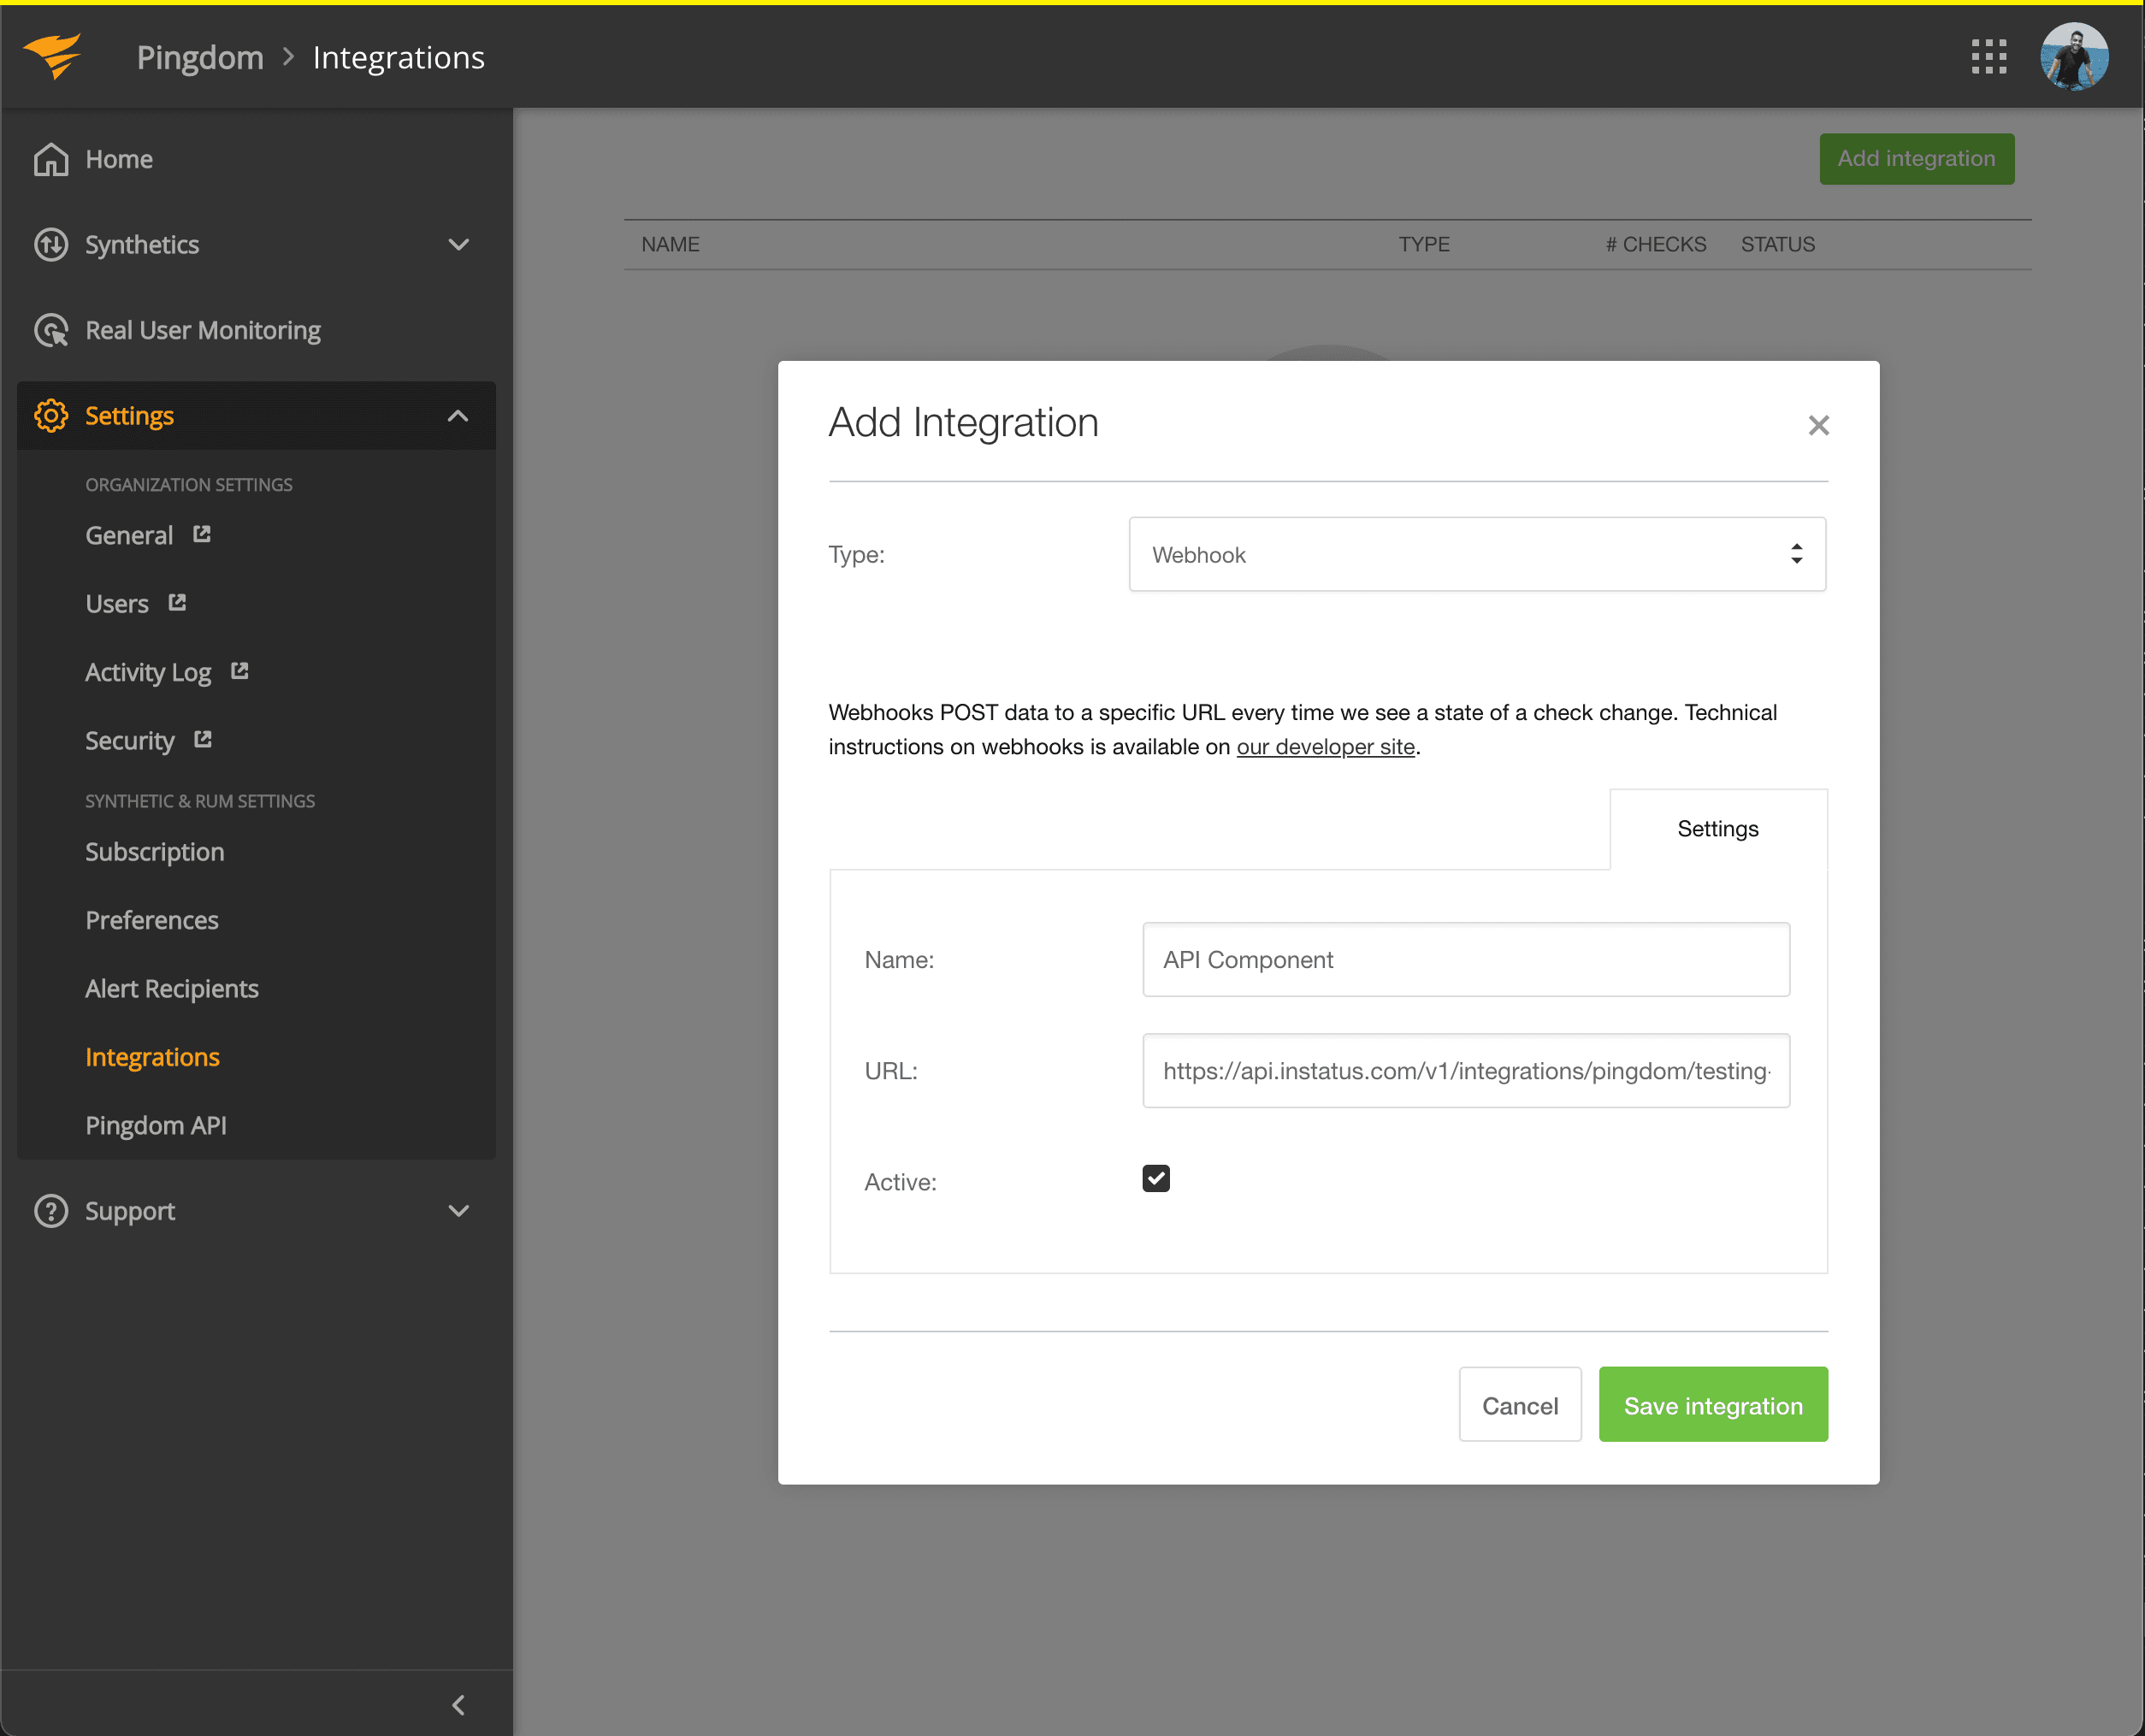Click the Synthetics sidebar icon
This screenshot has height=1736, width=2145.
tap(51, 245)
